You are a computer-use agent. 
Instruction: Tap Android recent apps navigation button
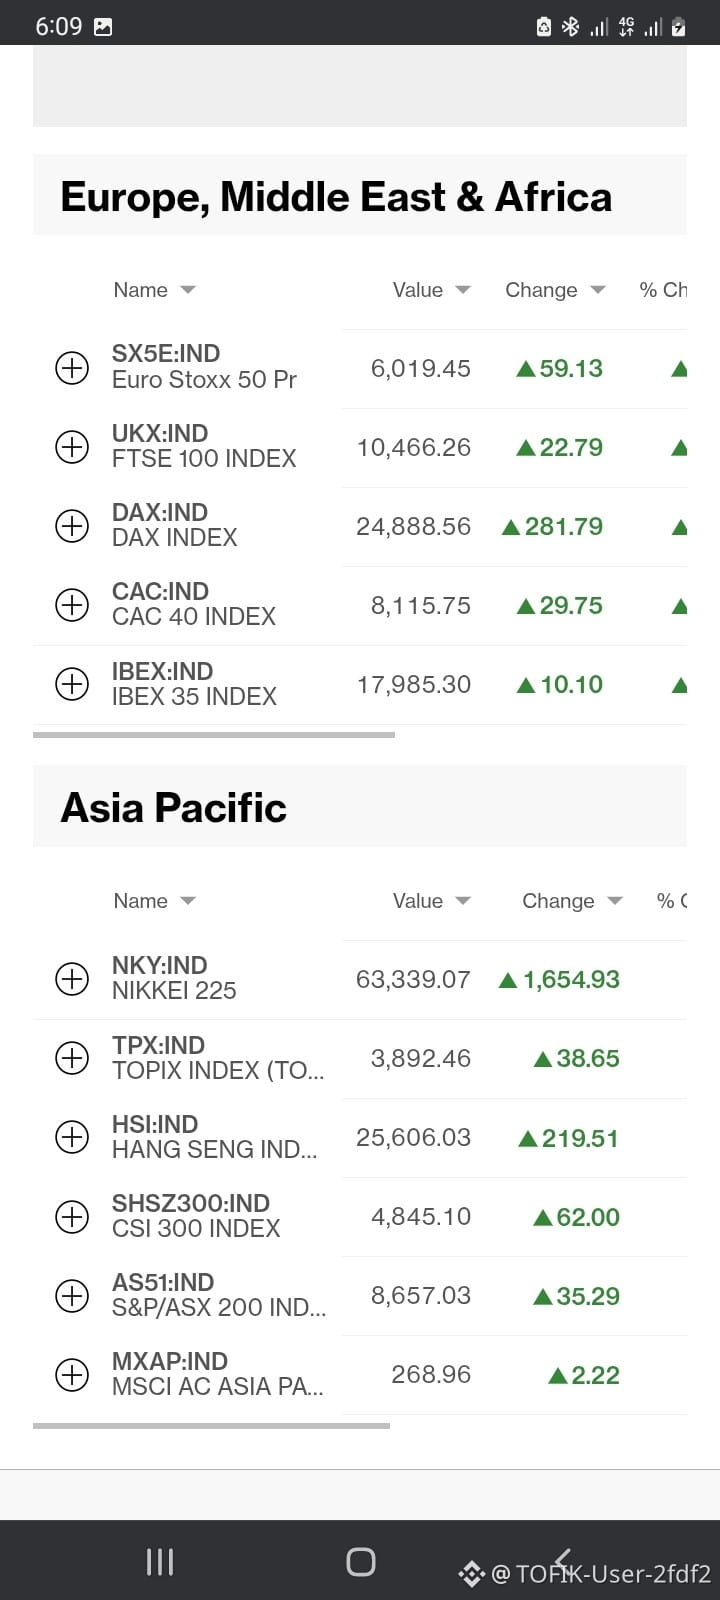tap(160, 1562)
